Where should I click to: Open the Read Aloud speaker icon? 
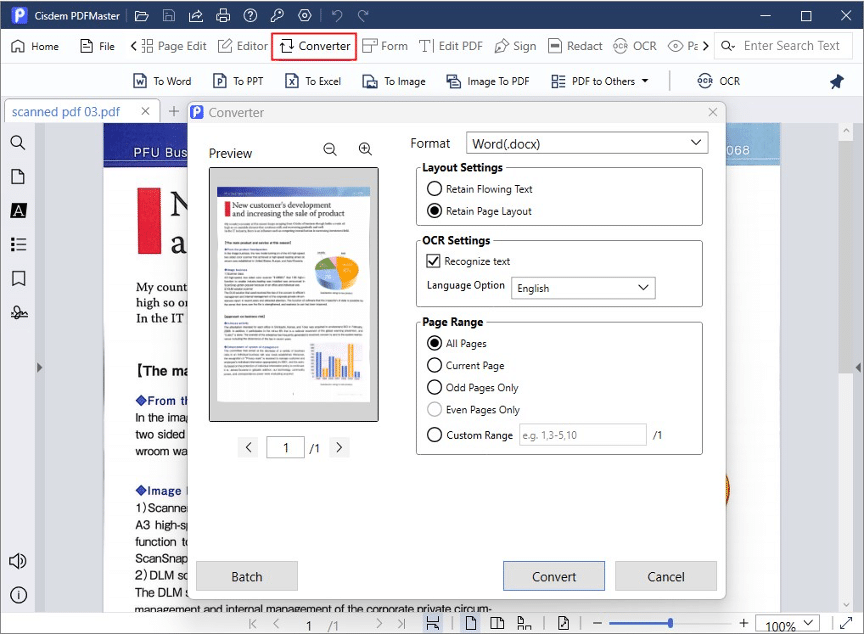click(17, 561)
